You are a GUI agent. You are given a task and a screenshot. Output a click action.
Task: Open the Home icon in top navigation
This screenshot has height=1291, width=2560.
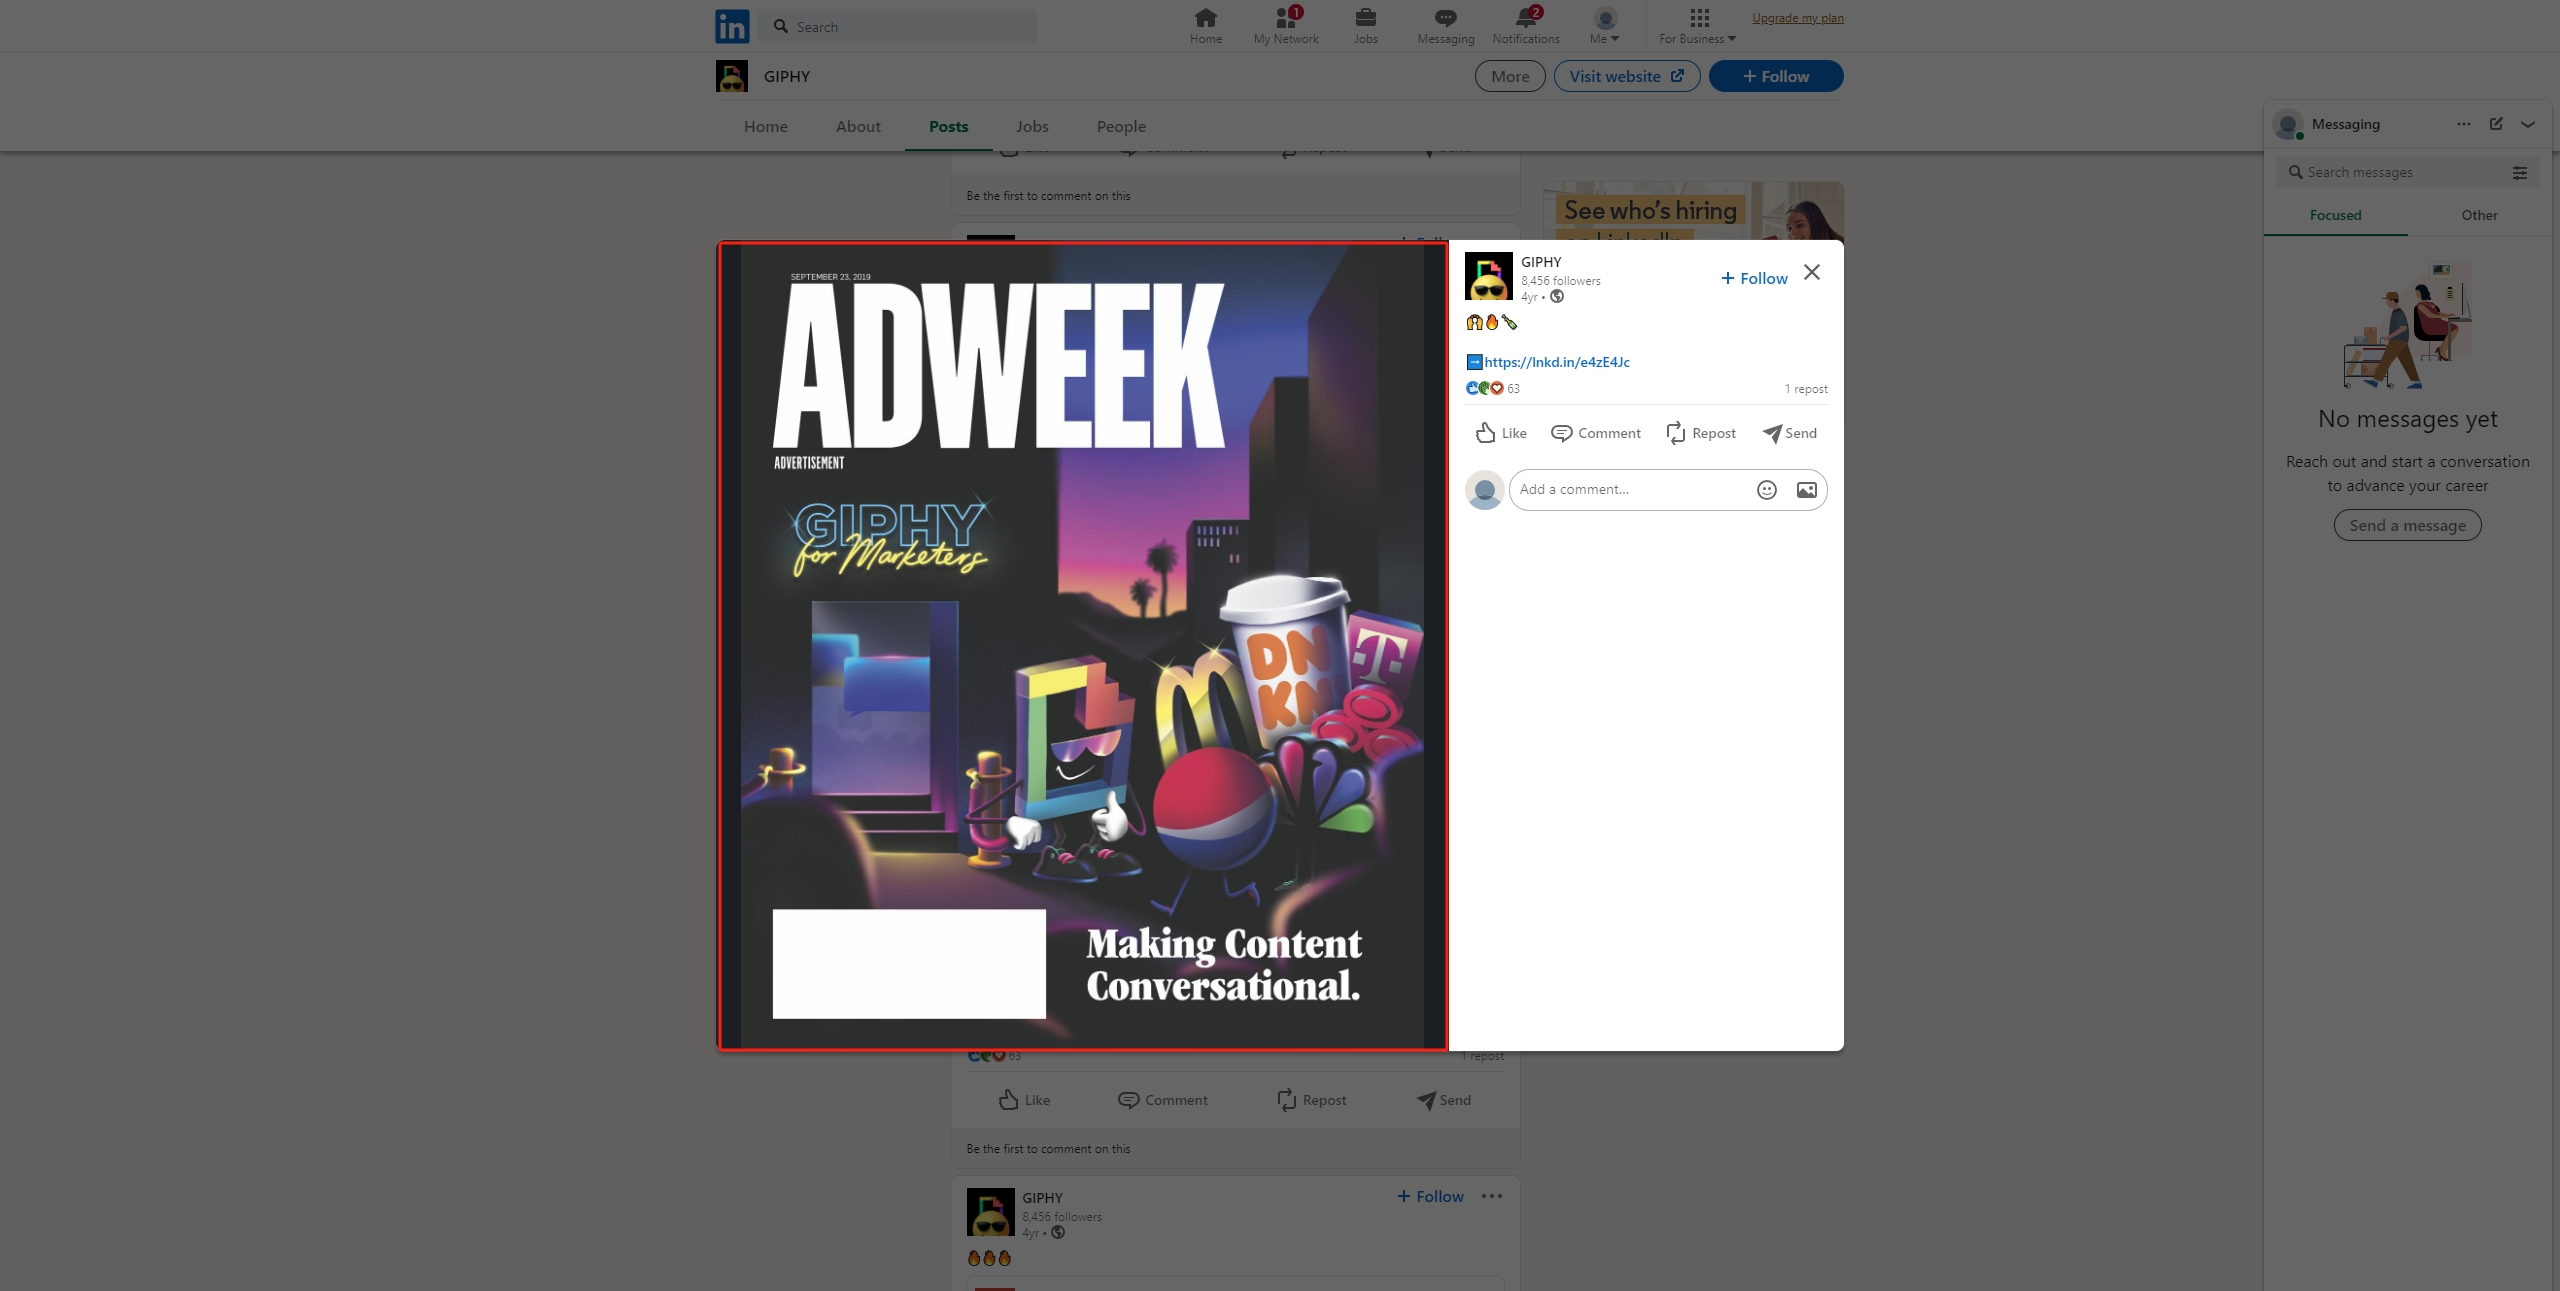(1206, 26)
